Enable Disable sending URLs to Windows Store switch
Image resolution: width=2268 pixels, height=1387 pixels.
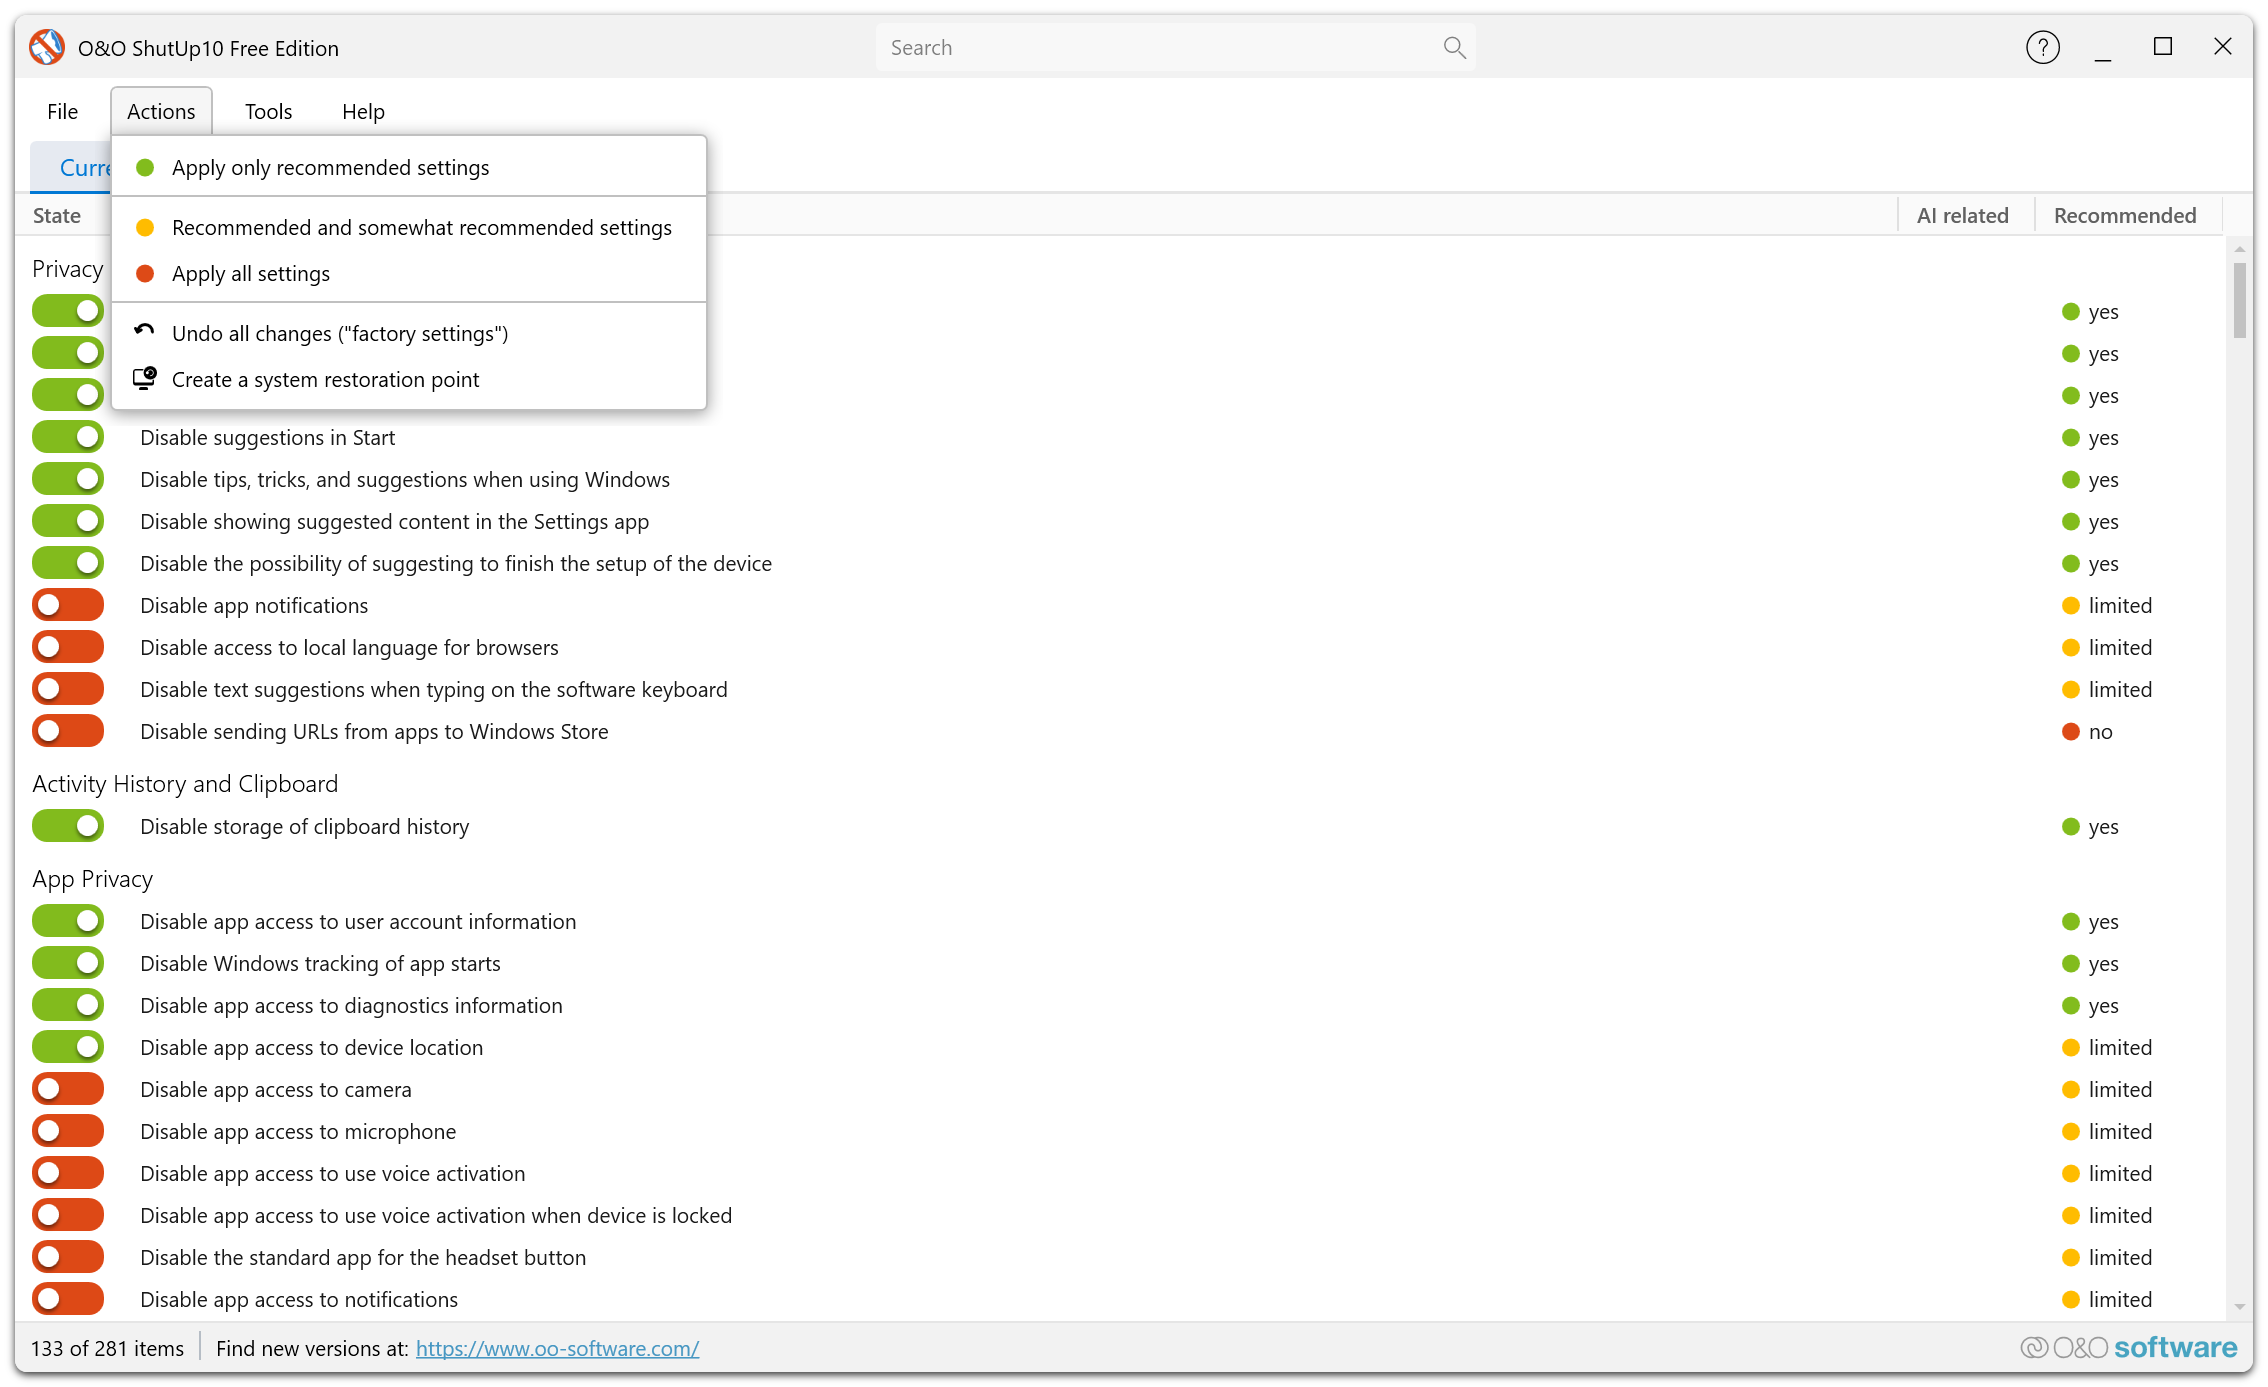pos(68,731)
